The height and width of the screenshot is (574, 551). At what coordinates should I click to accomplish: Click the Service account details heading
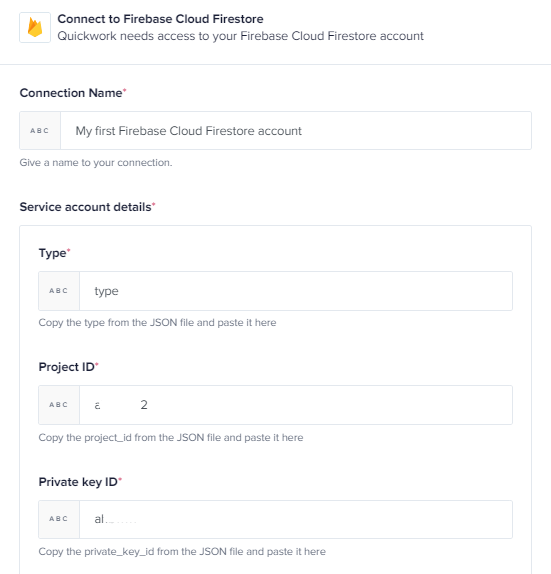(x=88, y=207)
